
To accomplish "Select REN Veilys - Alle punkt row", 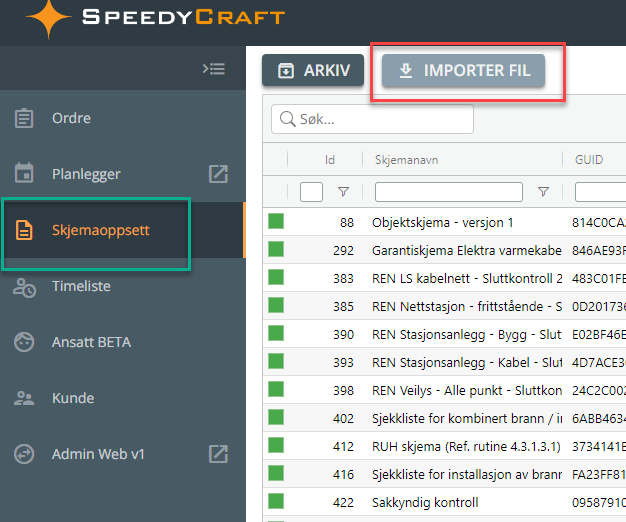I will [x=444, y=389].
